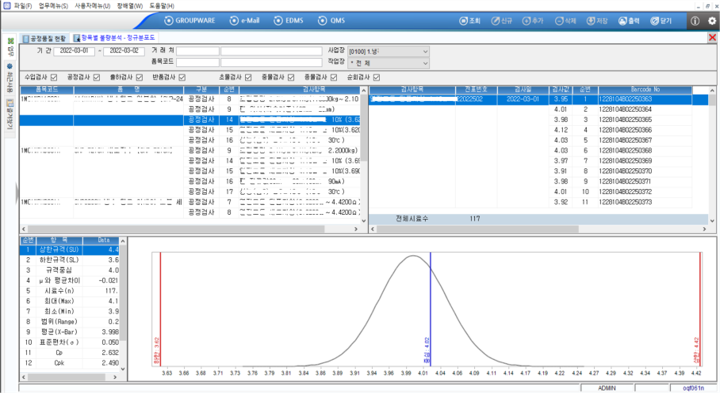This screenshot has height=393, width=720.
Task: Click the 신규 (new) toolbar icon
Action: click(501, 21)
